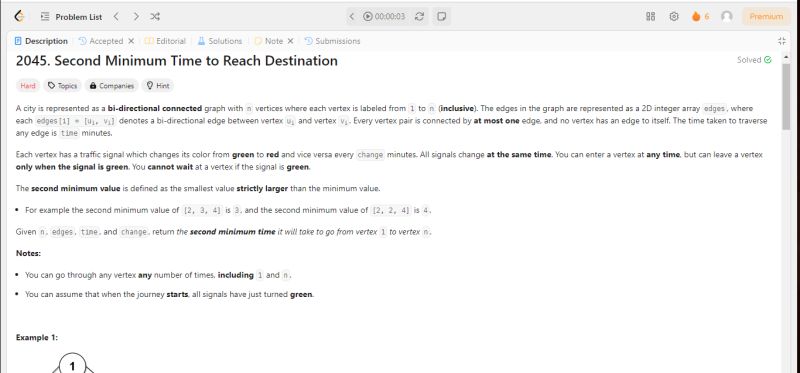
Task: Click the 'edges' inline code in the first paragraph
Action: click(x=713, y=109)
